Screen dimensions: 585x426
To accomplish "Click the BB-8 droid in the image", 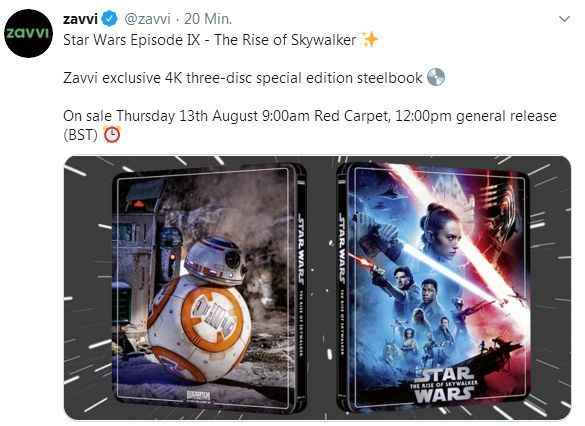I will pyautogui.click(x=200, y=310).
